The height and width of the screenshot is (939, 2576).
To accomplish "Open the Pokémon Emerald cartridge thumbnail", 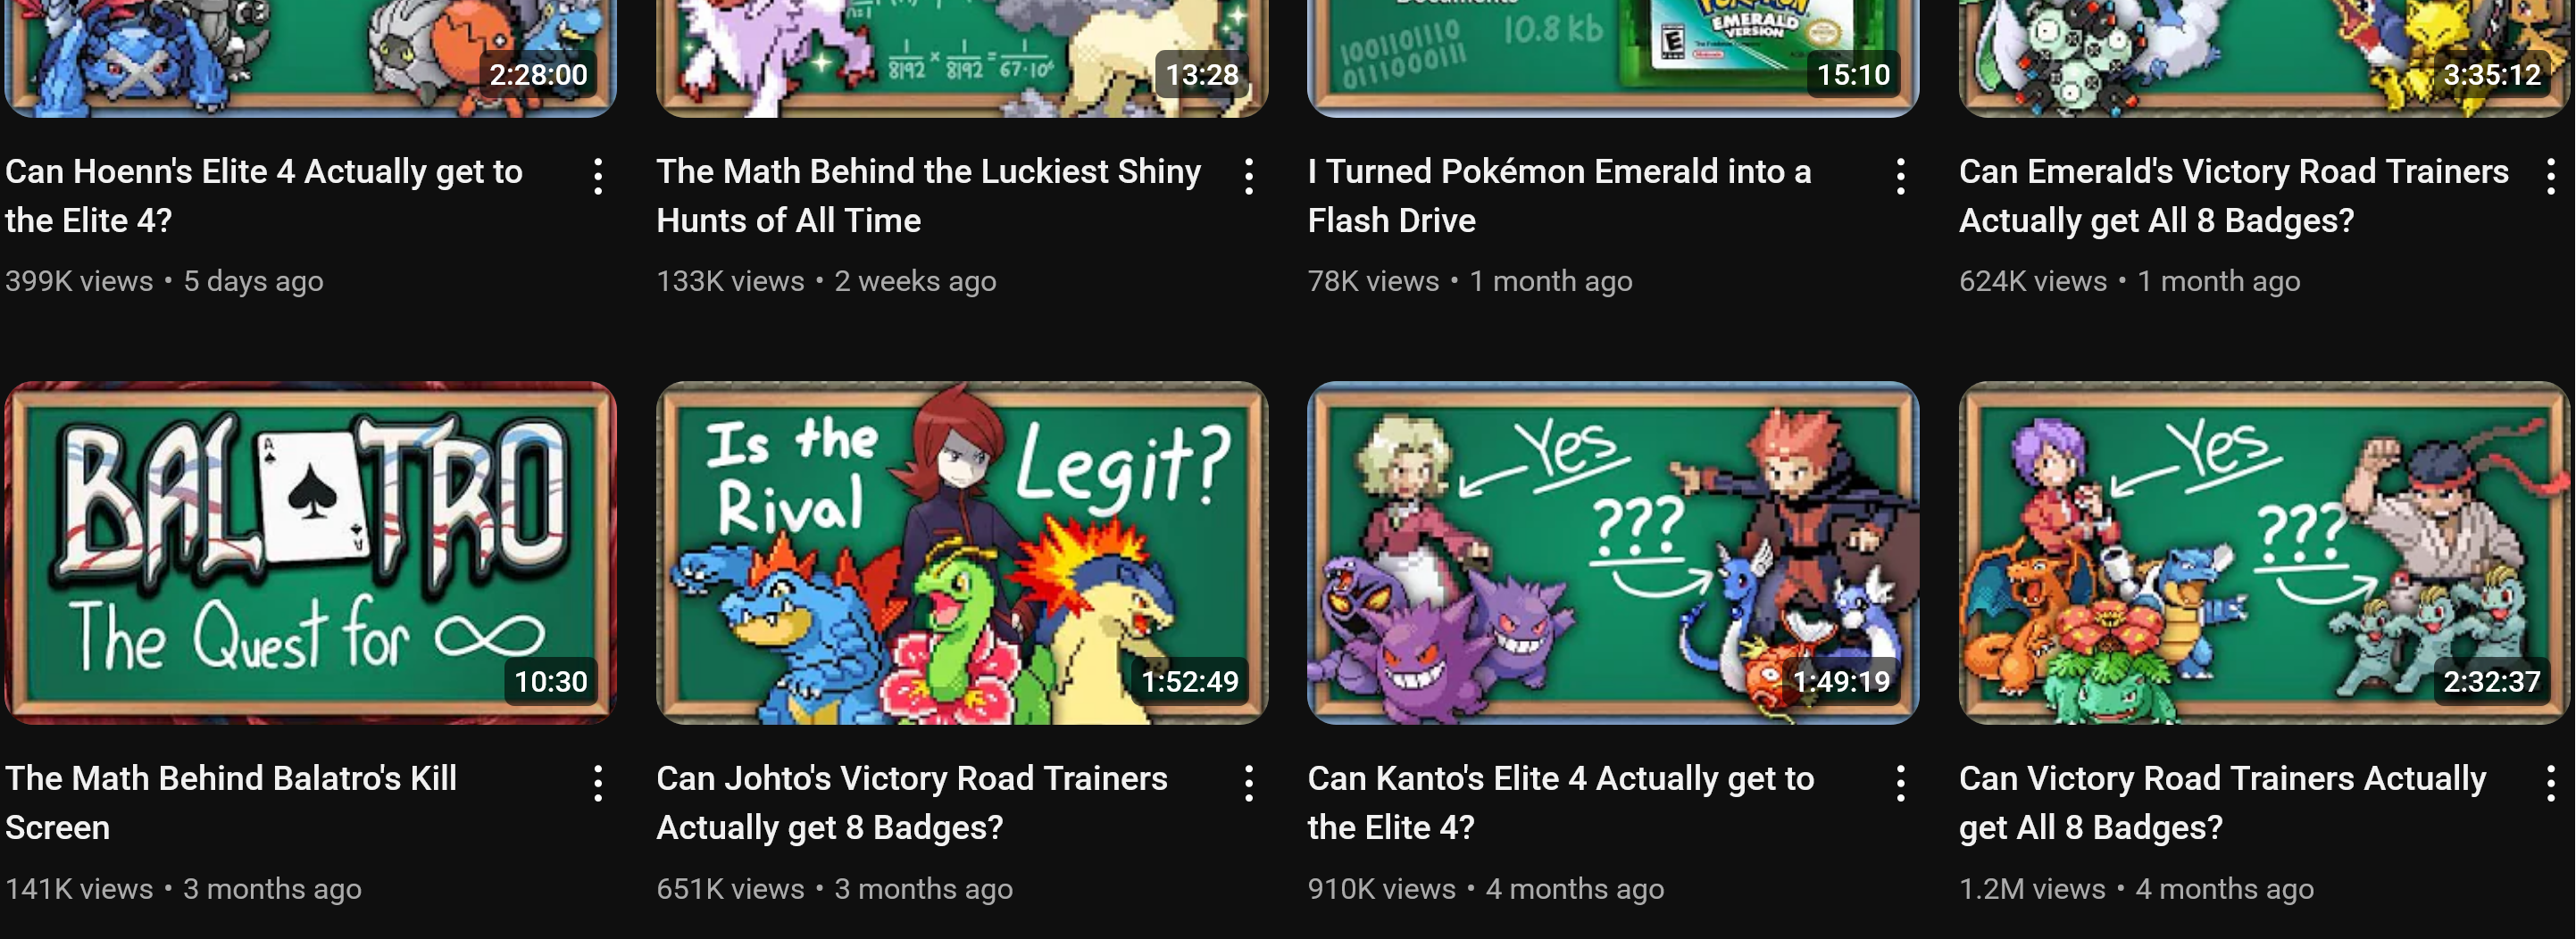I will point(1613,58).
